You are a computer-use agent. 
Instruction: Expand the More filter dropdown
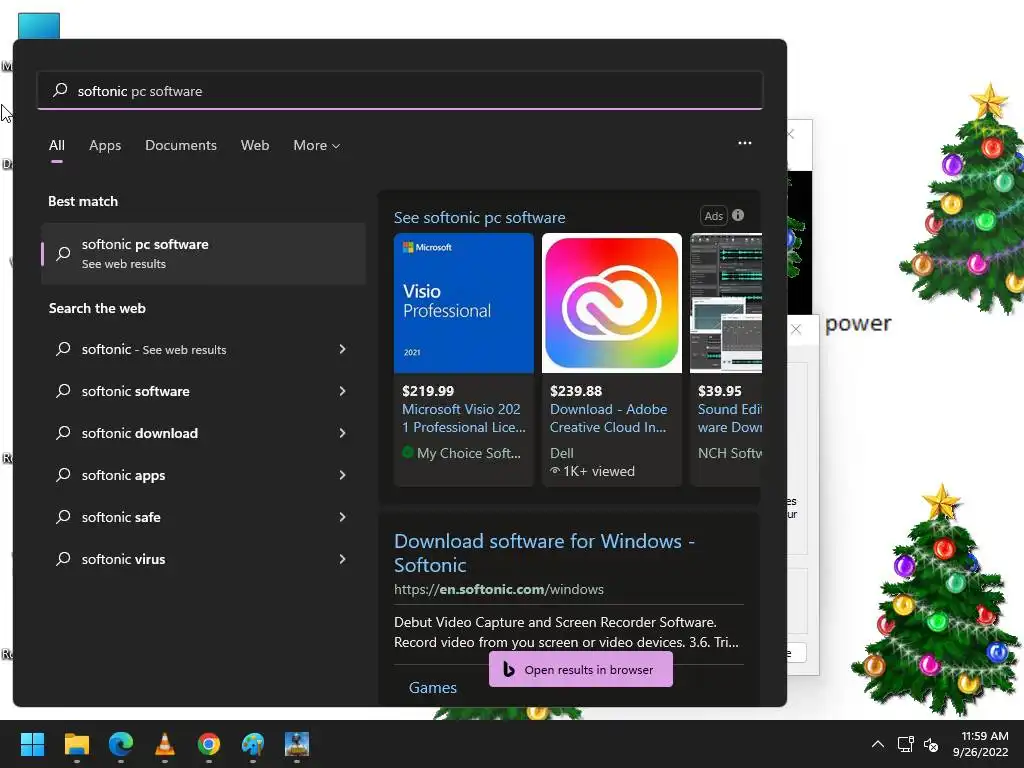(x=317, y=146)
